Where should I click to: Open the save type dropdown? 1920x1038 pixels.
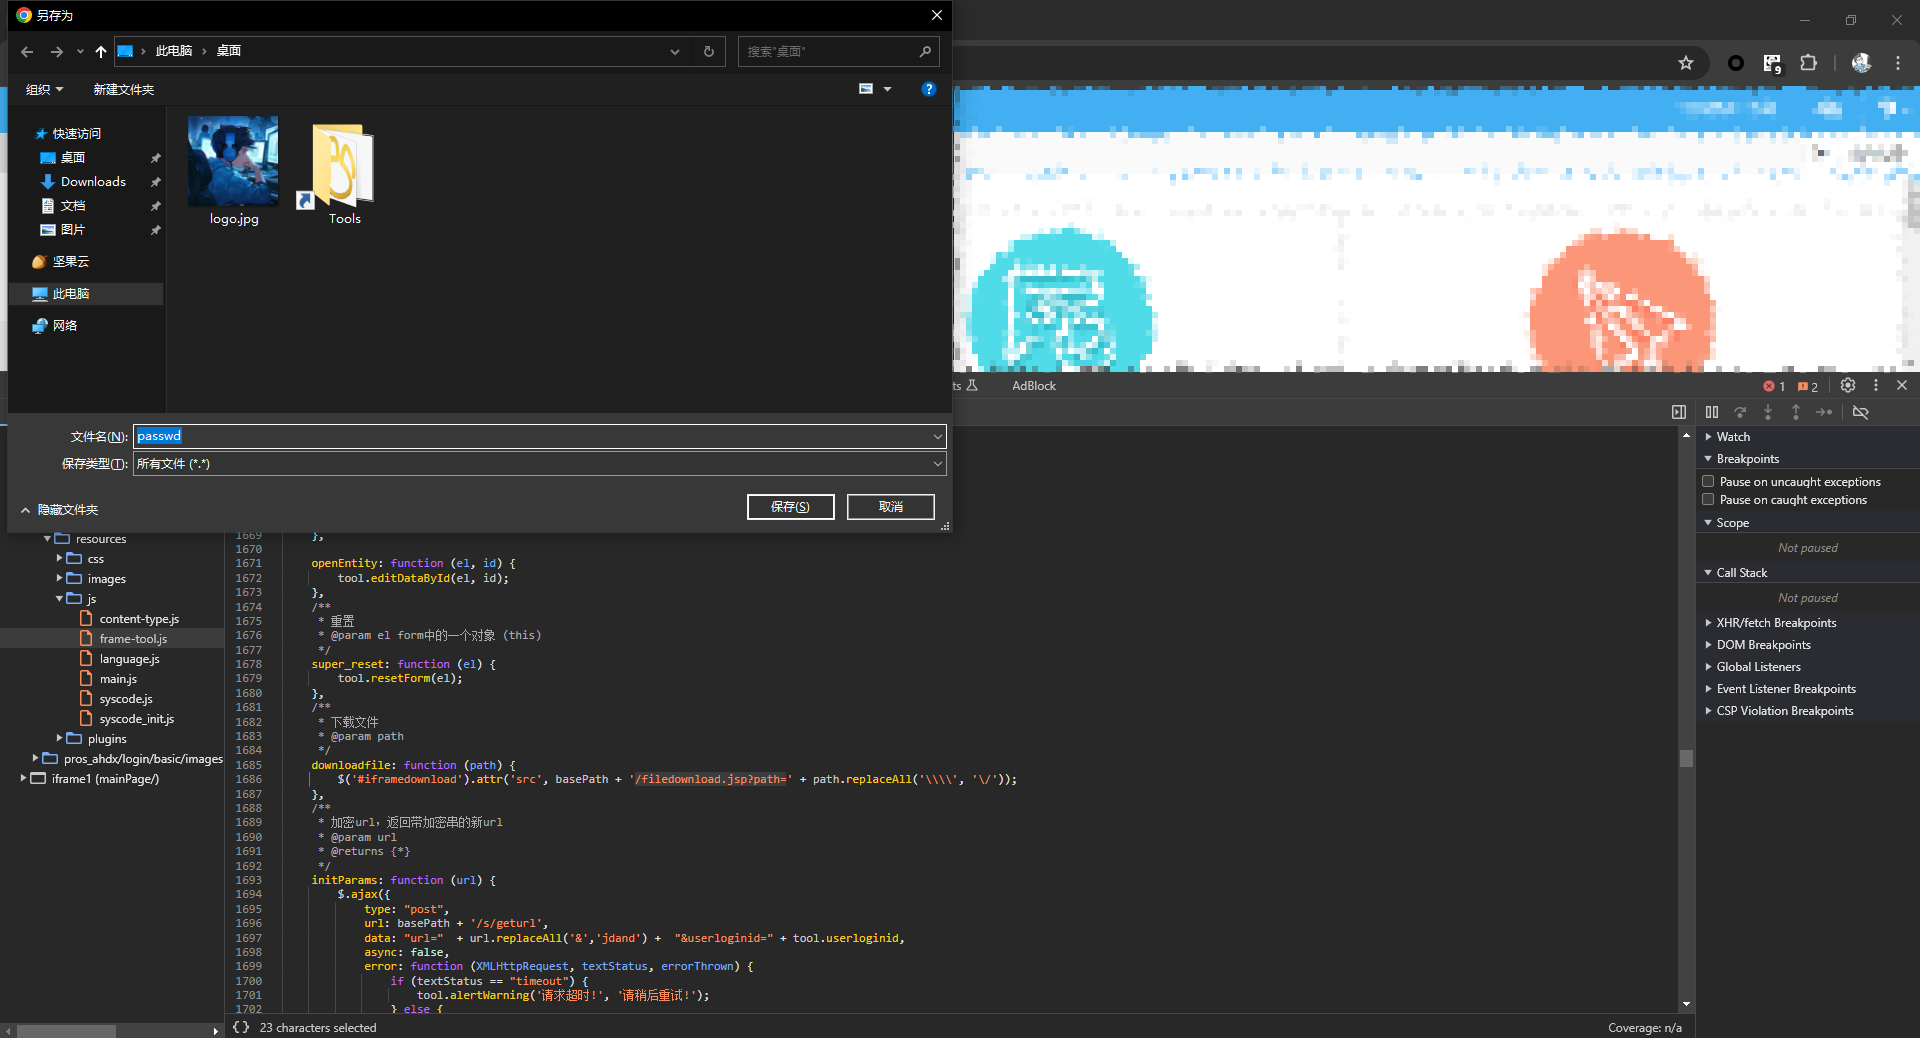[x=937, y=464]
